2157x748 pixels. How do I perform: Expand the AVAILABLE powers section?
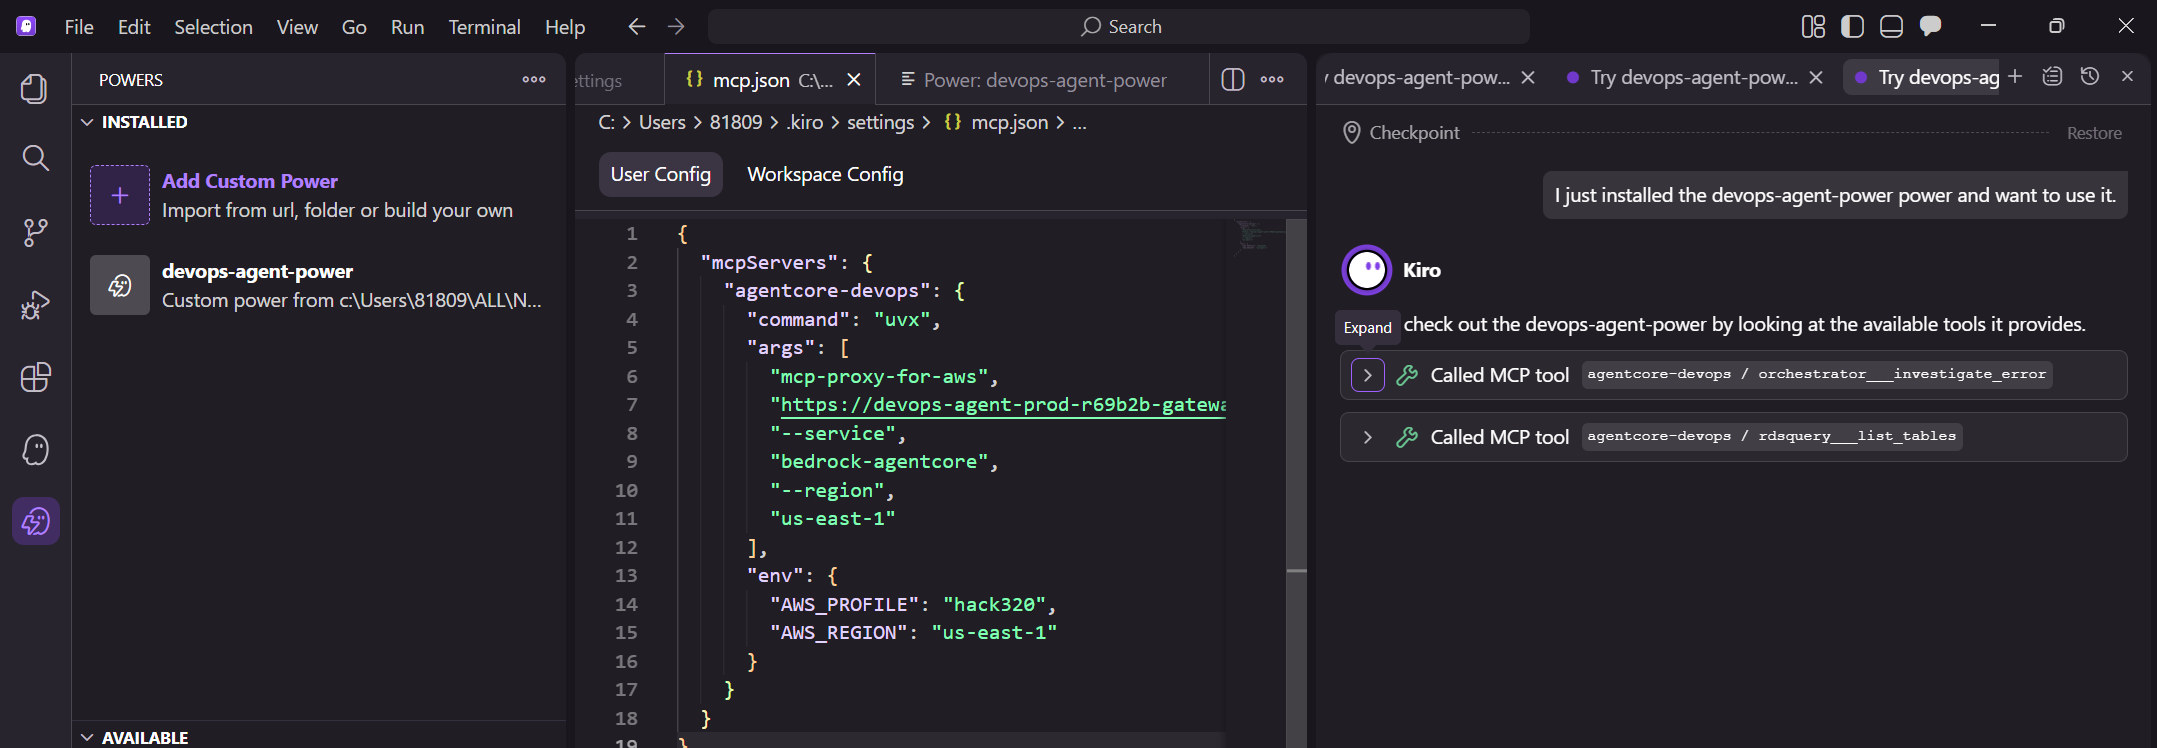point(88,737)
